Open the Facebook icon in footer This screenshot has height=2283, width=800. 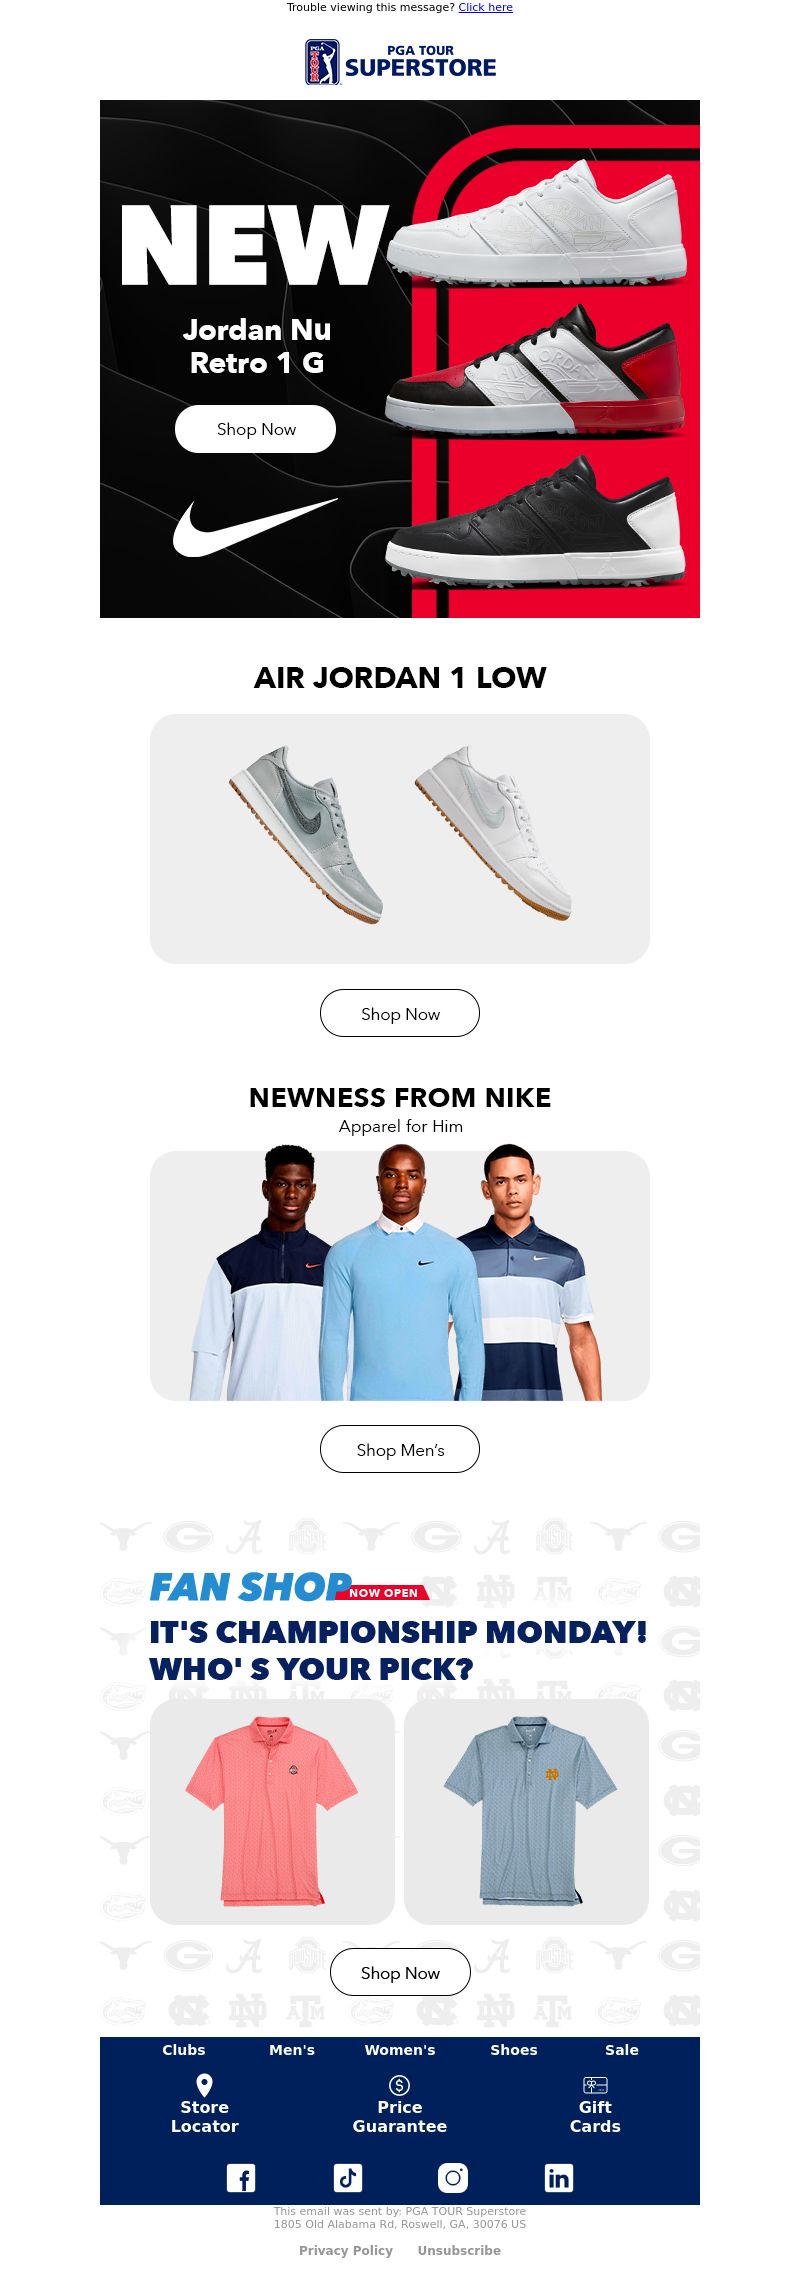click(x=241, y=2178)
